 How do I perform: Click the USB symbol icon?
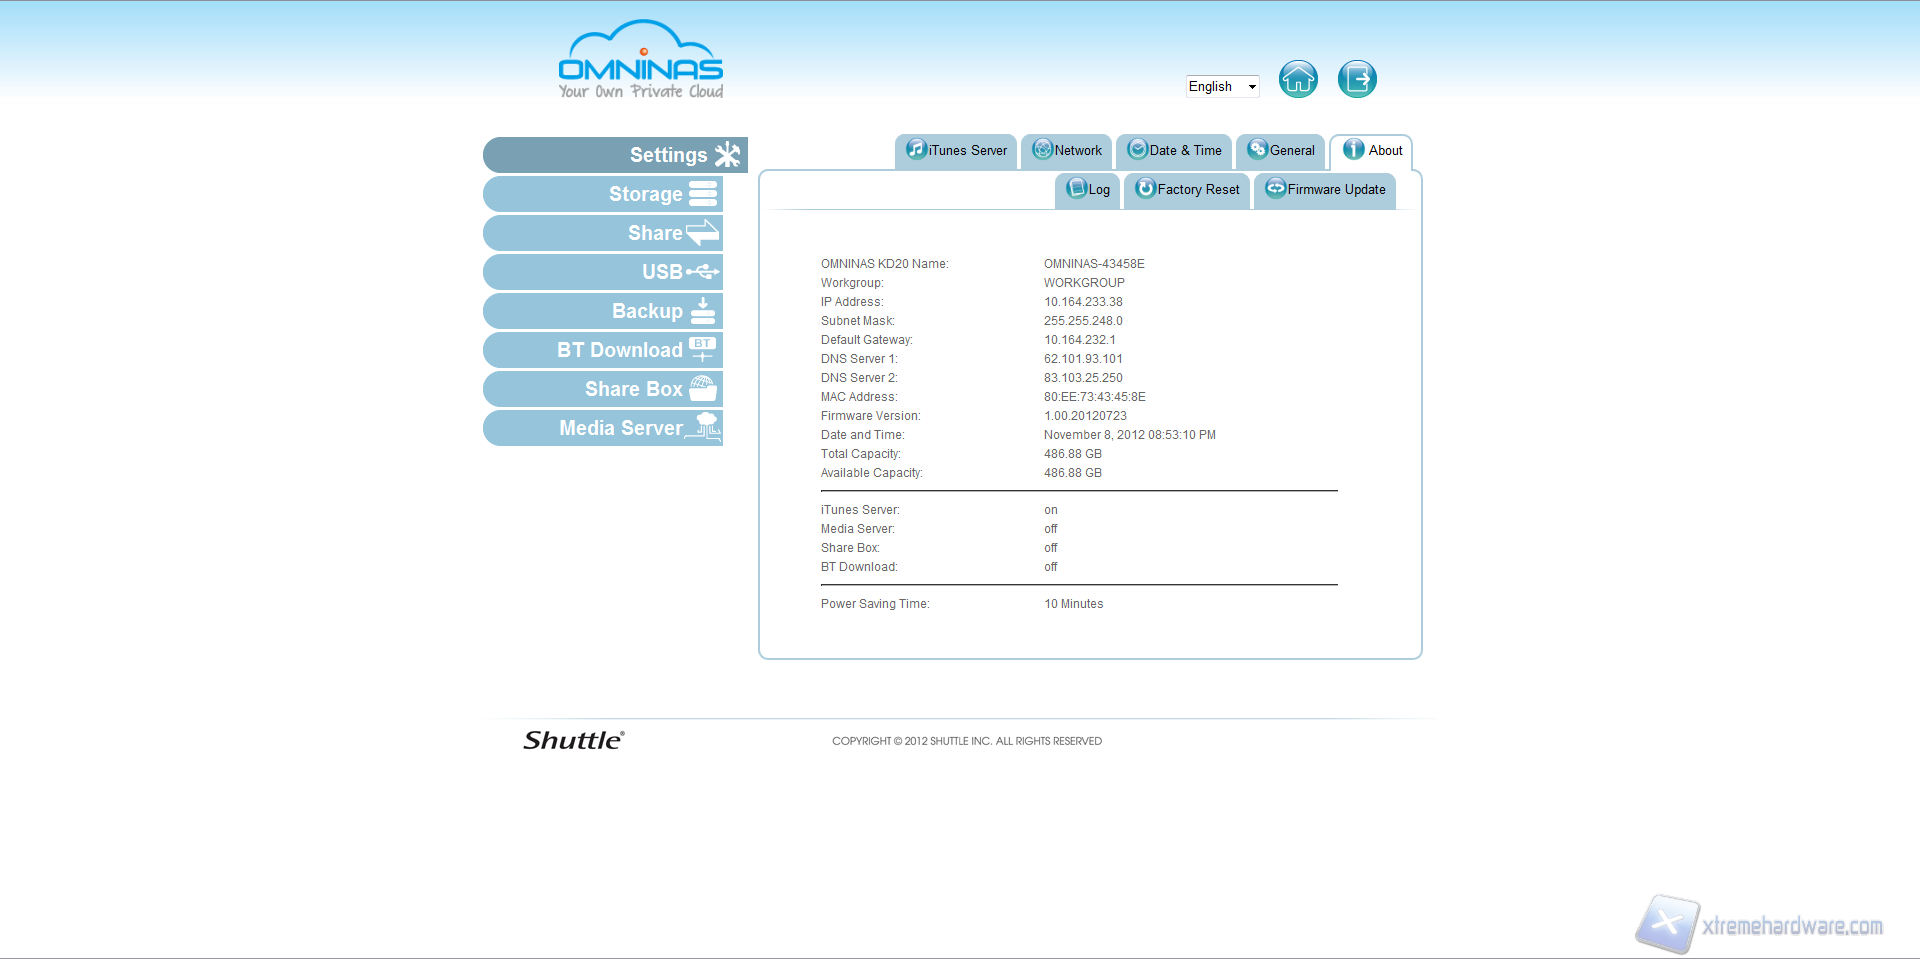[x=703, y=272]
